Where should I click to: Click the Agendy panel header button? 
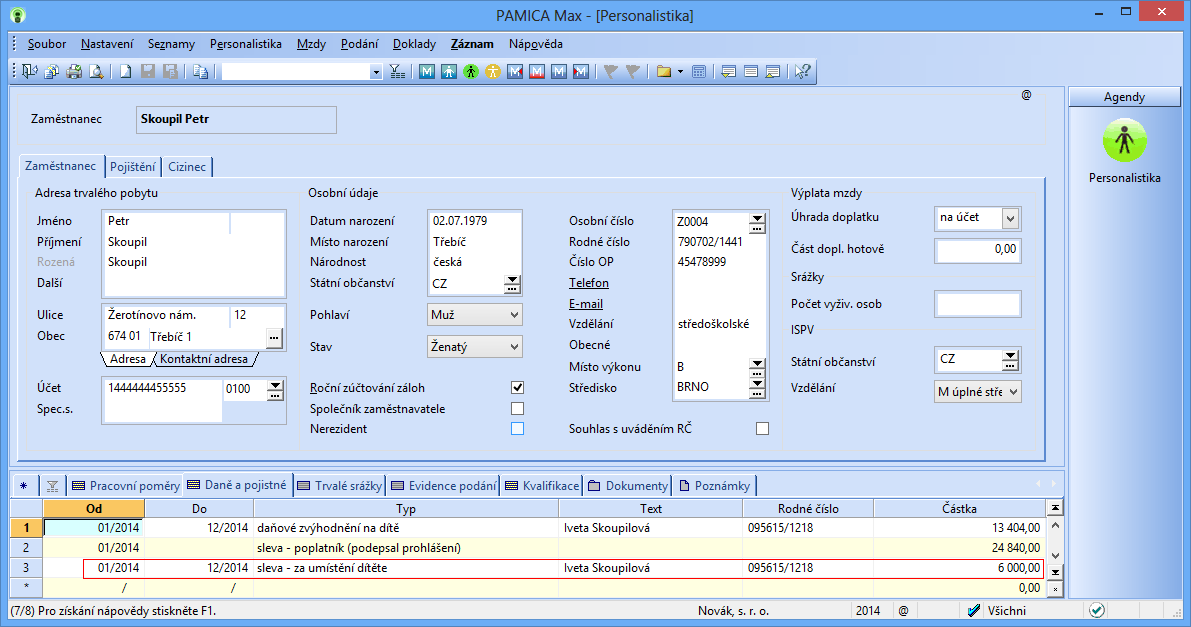pyautogui.click(x=1124, y=97)
